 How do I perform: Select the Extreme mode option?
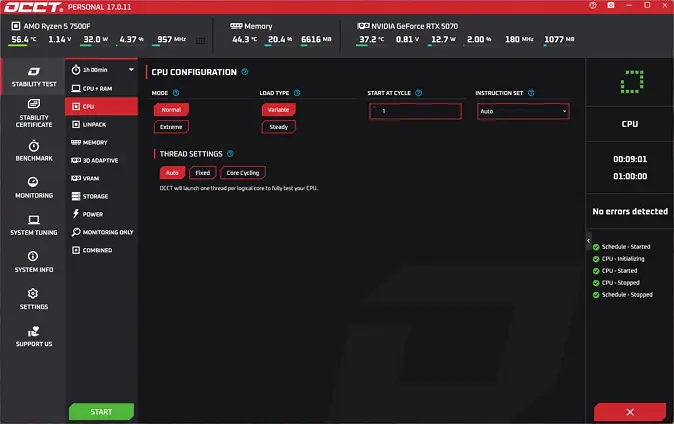click(x=171, y=127)
